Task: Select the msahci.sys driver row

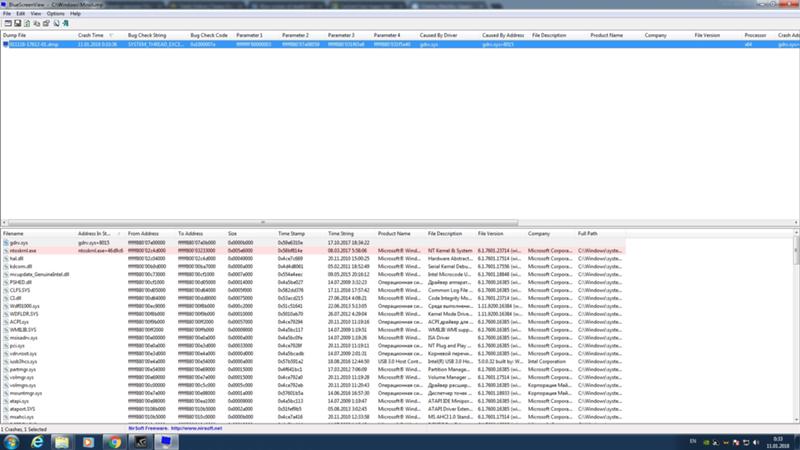Action: click(x=313, y=417)
